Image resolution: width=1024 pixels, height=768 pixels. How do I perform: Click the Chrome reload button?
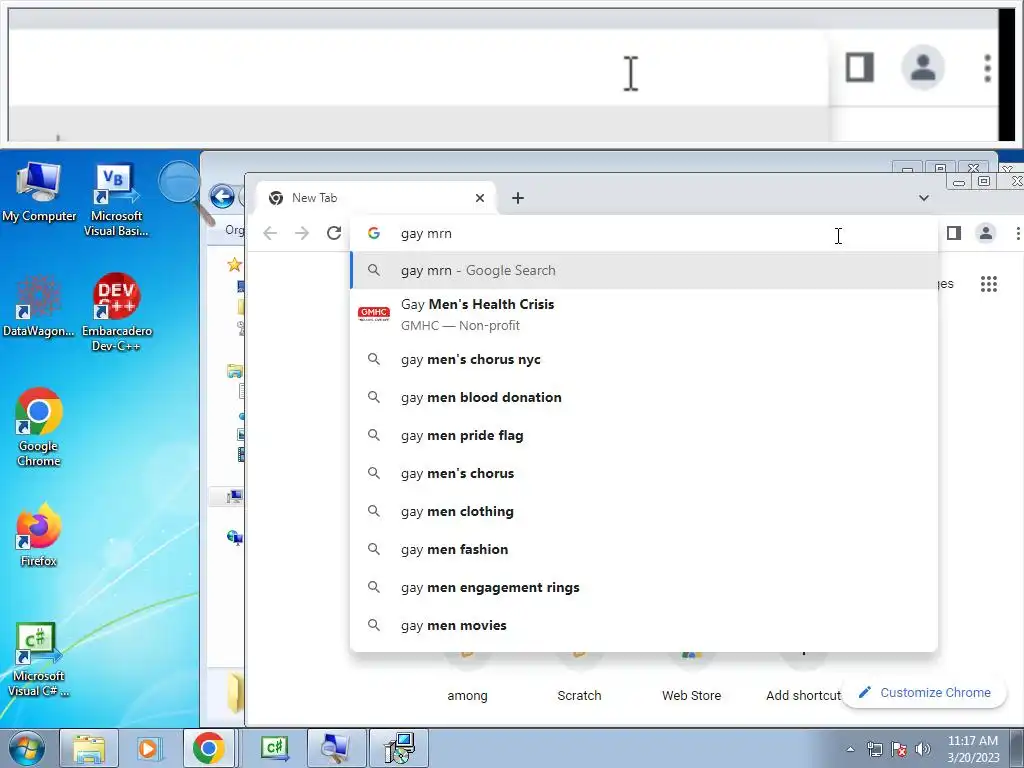click(x=334, y=233)
